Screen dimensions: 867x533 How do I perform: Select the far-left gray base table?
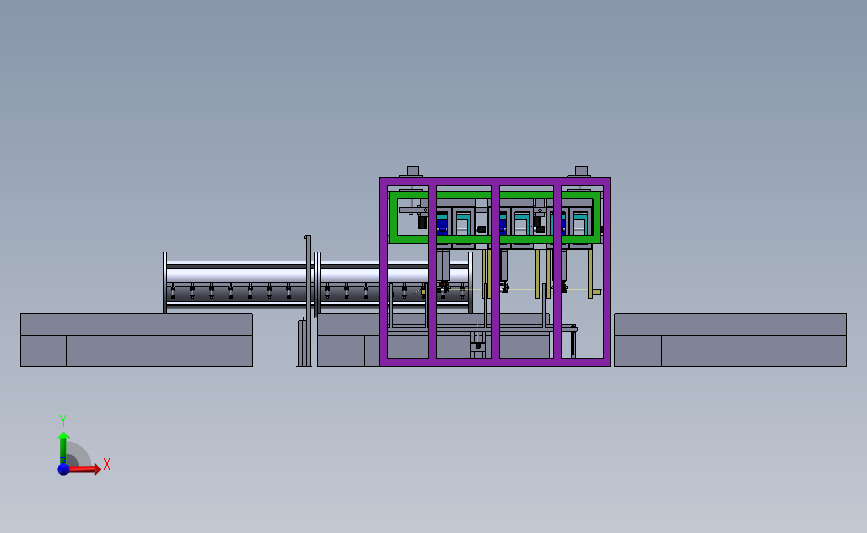pos(136,339)
